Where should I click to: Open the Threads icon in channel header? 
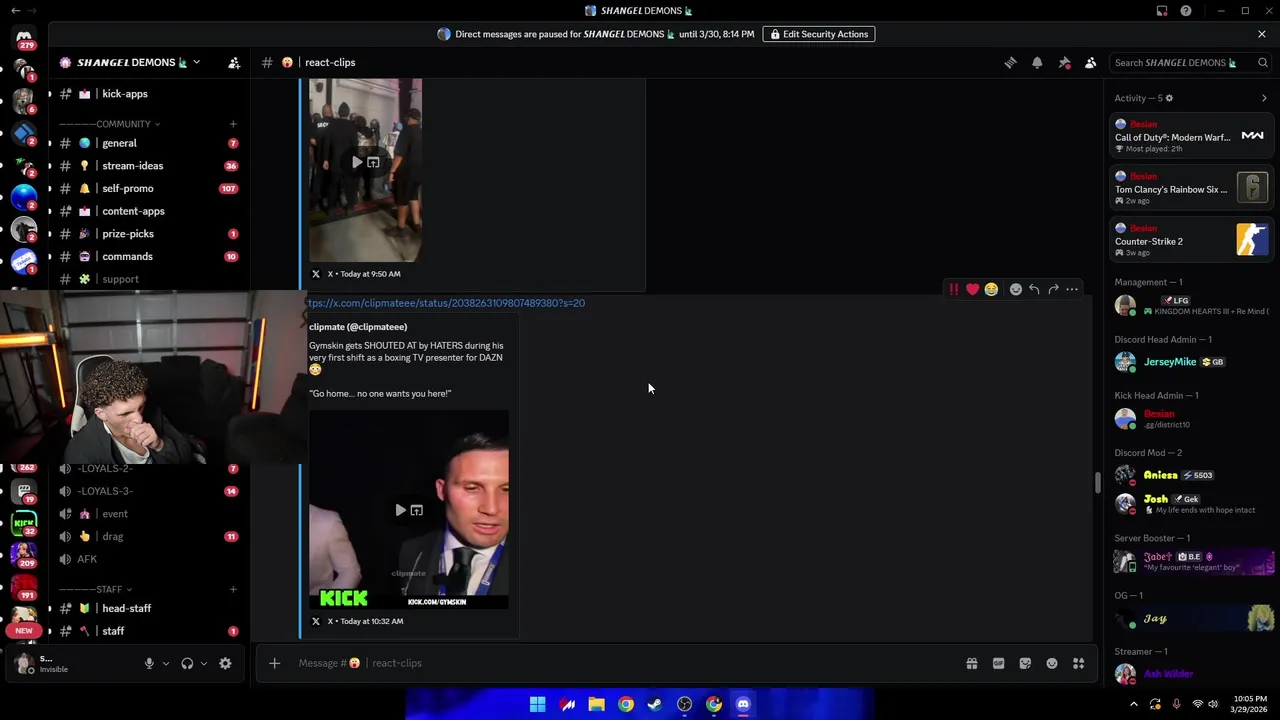(1010, 62)
